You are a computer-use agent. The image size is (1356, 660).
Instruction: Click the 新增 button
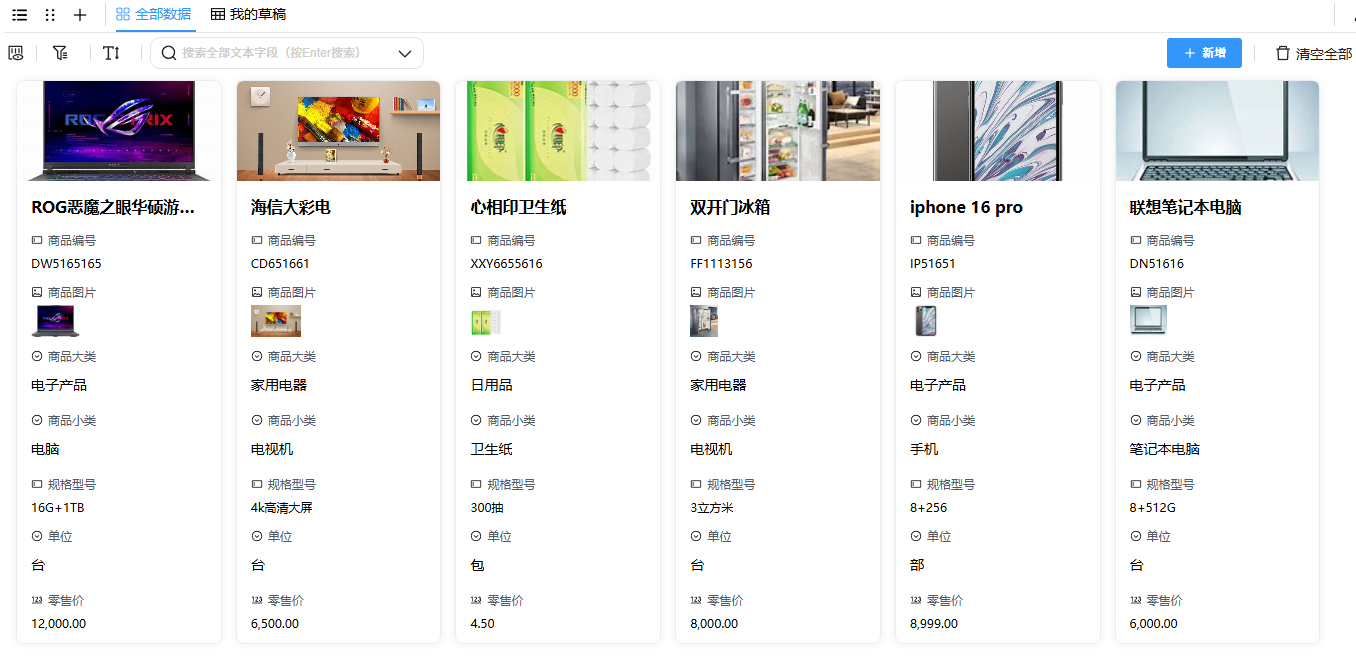coord(1204,53)
